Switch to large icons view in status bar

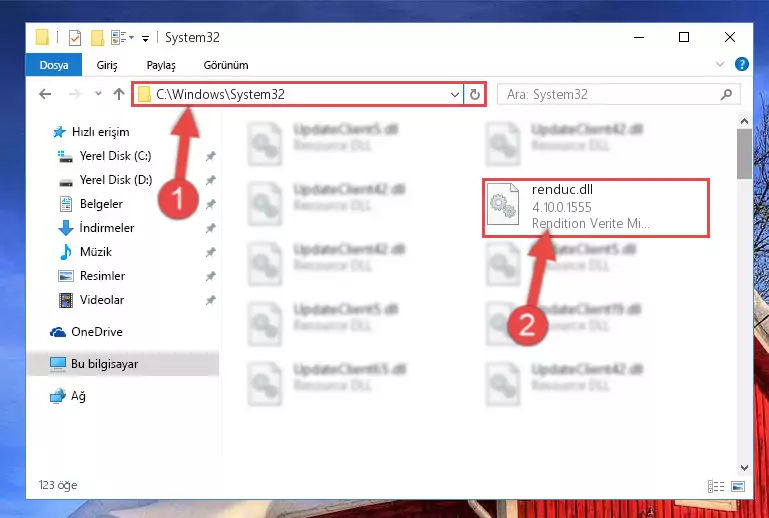pos(738,486)
